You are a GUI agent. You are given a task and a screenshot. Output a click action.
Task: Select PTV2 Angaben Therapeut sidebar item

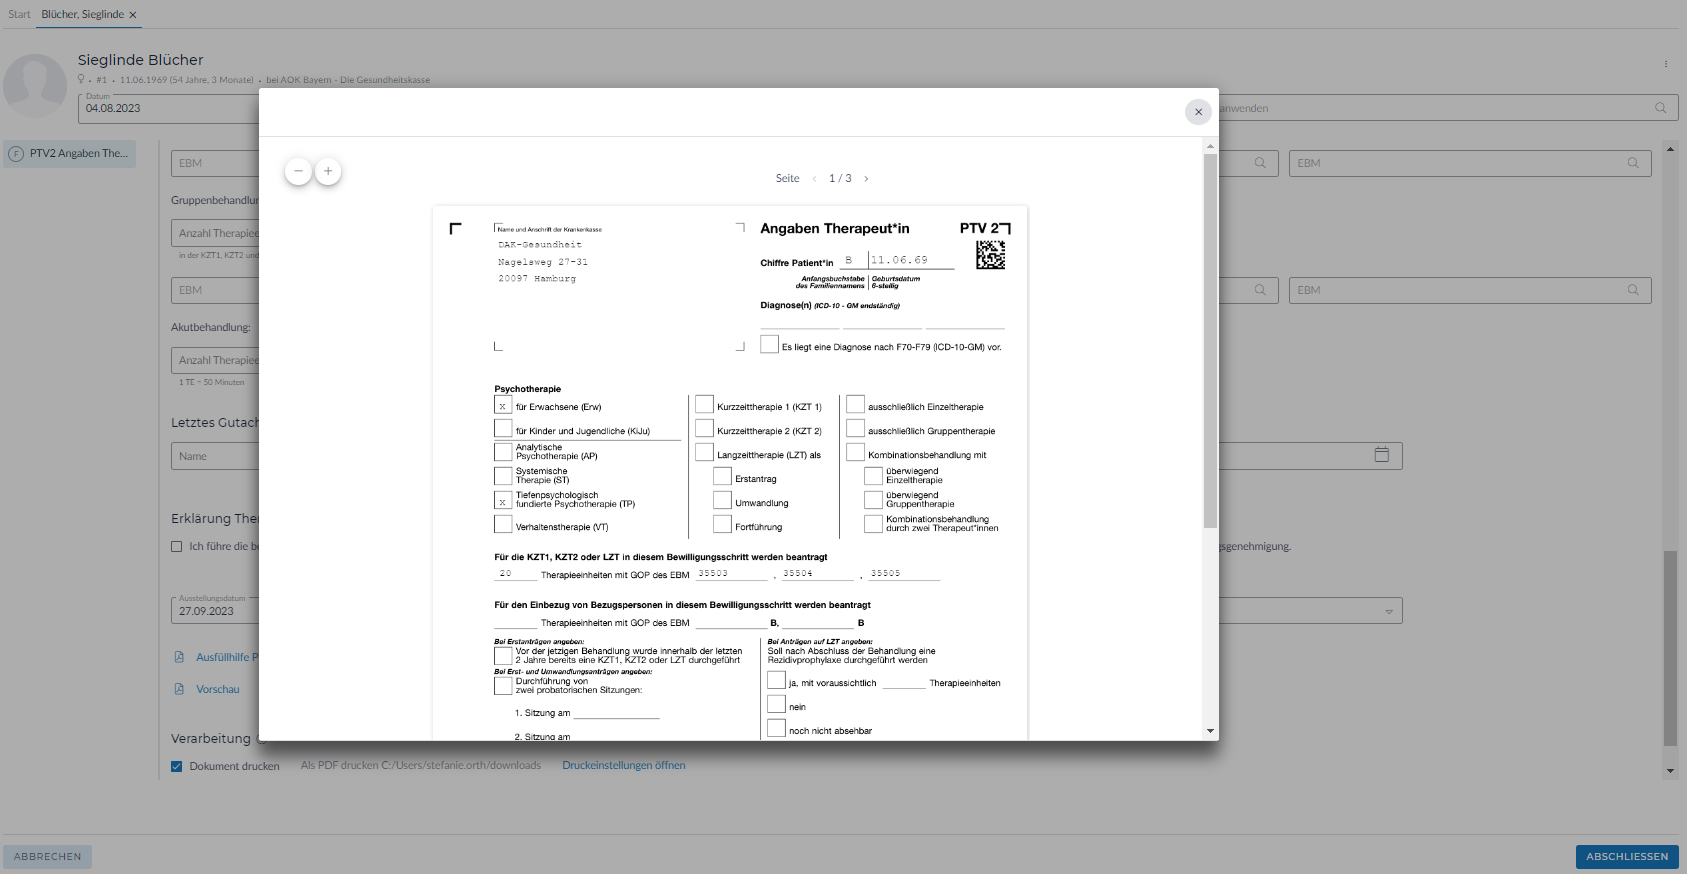(70, 154)
